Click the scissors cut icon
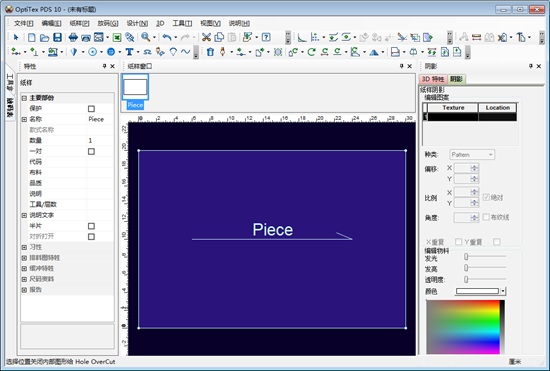Image resolution: width=550 pixels, height=371 pixels. coord(206,37)
